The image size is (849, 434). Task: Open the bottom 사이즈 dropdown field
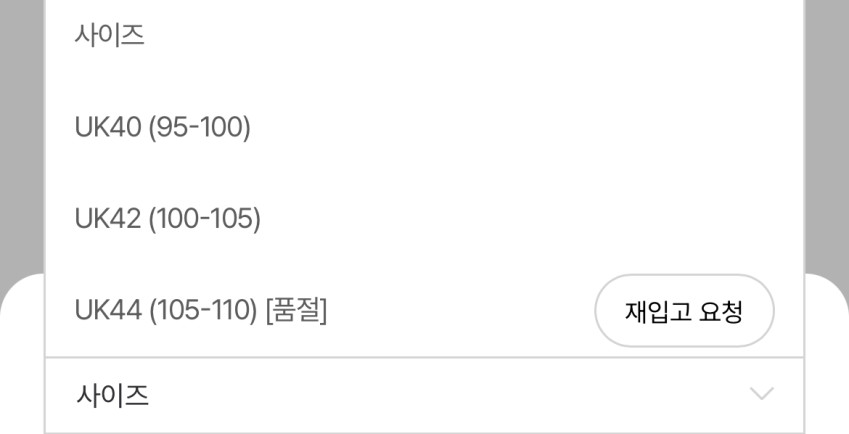click(x=424, y=395)
